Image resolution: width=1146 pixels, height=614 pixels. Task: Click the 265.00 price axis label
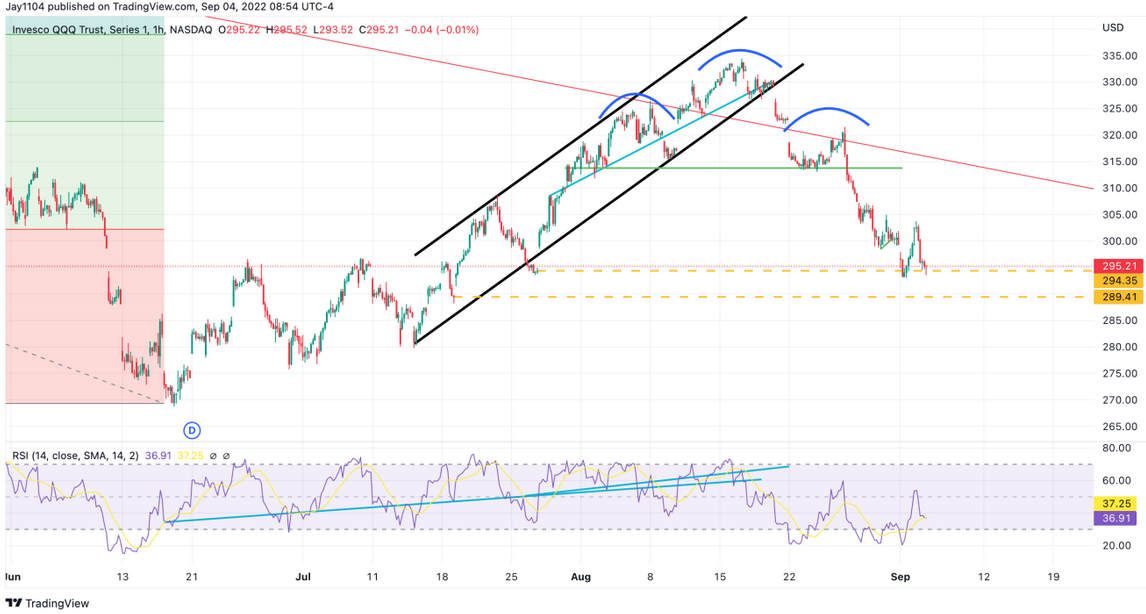point(1119,426)
